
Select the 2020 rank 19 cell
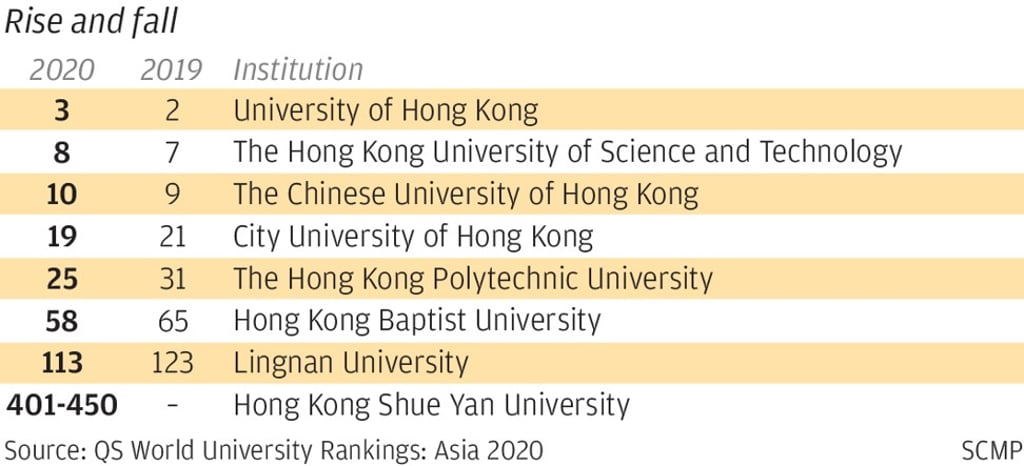pyautogui.click(x=62, y=237)
